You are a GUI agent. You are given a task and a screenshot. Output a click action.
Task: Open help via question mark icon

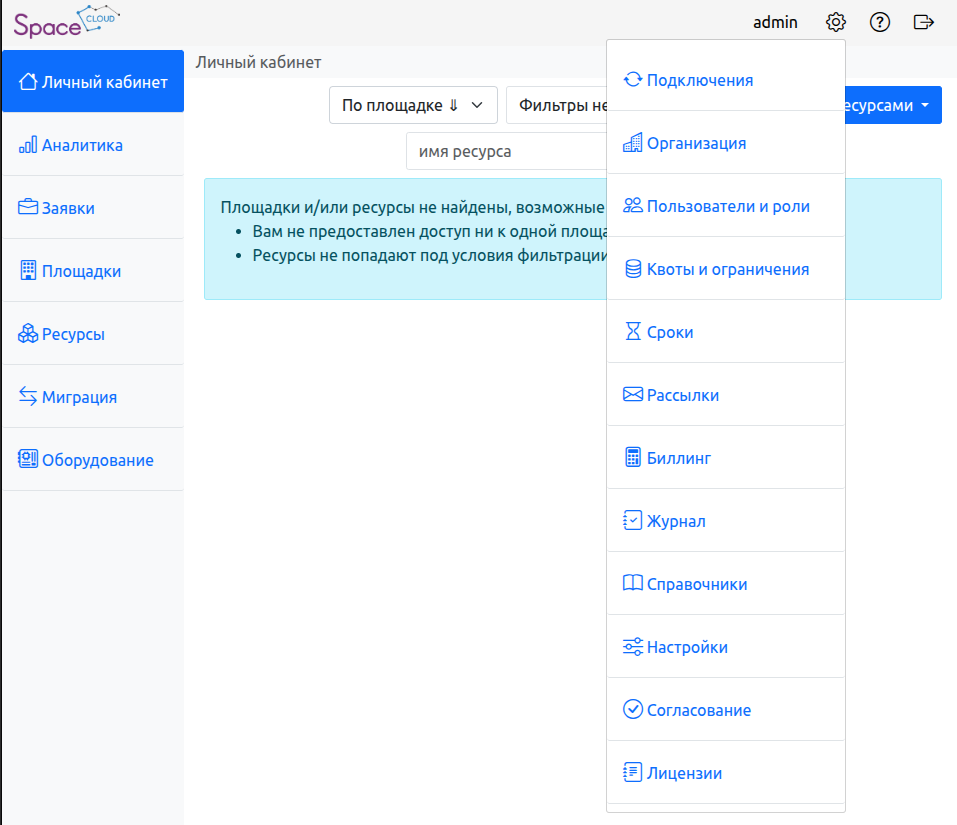click(x=880, y=22)
